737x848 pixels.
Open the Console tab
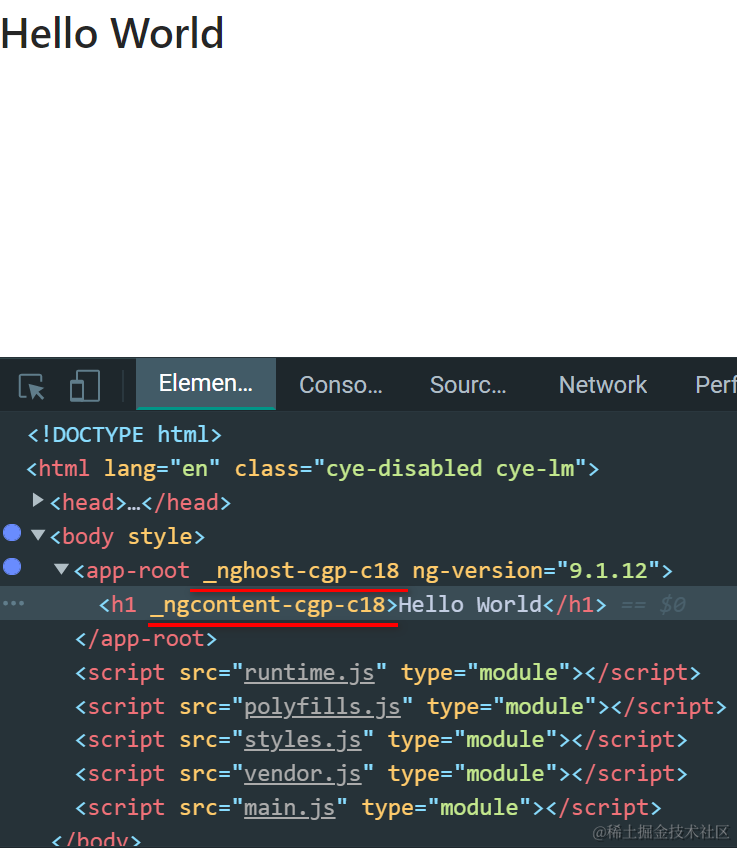click(x=341, y=385)
